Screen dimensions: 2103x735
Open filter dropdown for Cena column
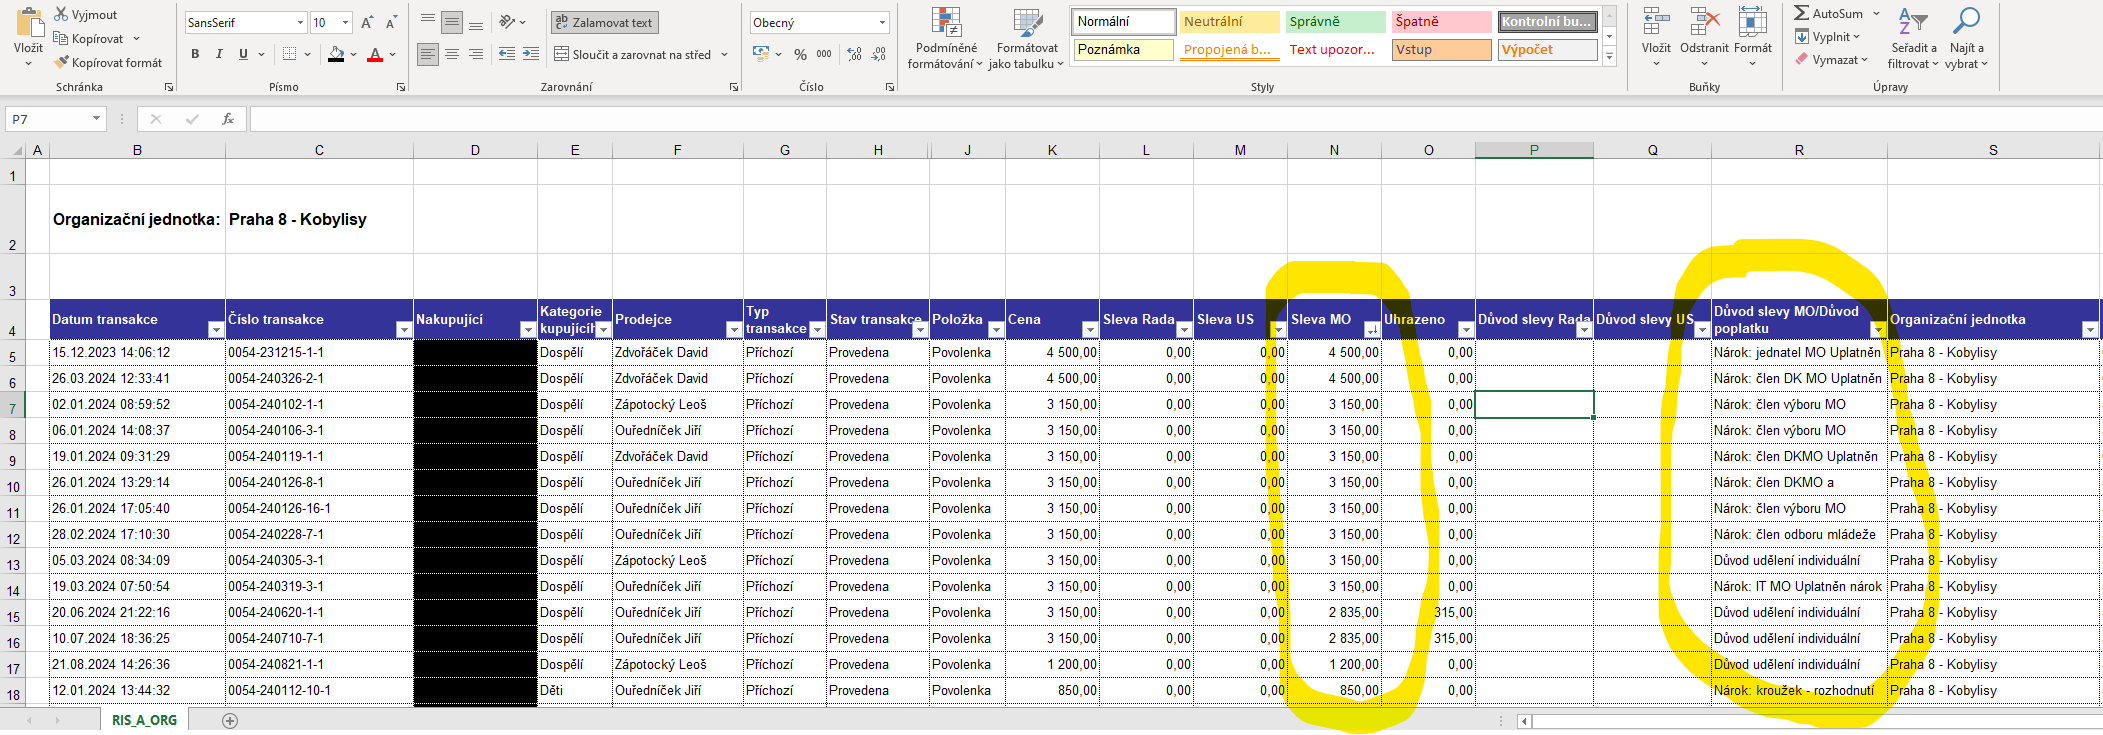[x=1090, y=329]
